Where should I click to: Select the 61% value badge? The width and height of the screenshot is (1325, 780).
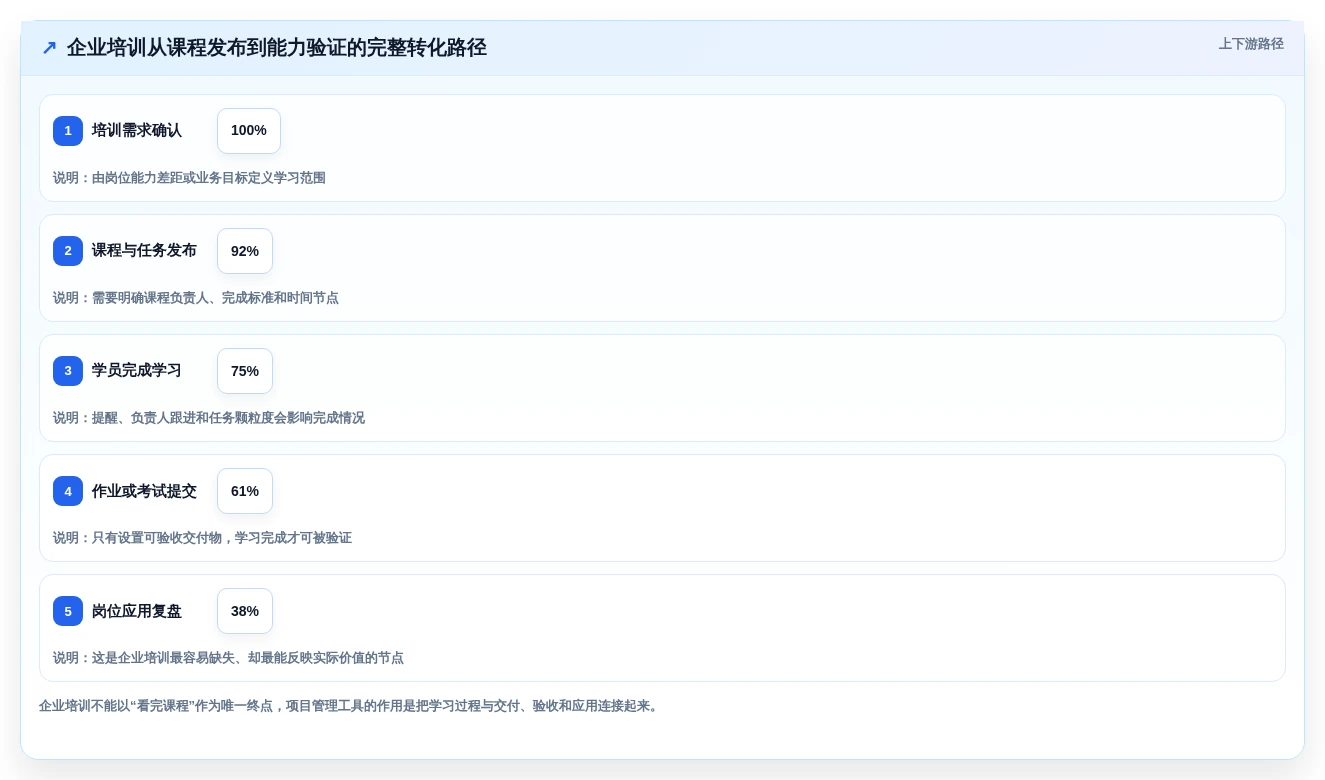(x=245, y=491)
